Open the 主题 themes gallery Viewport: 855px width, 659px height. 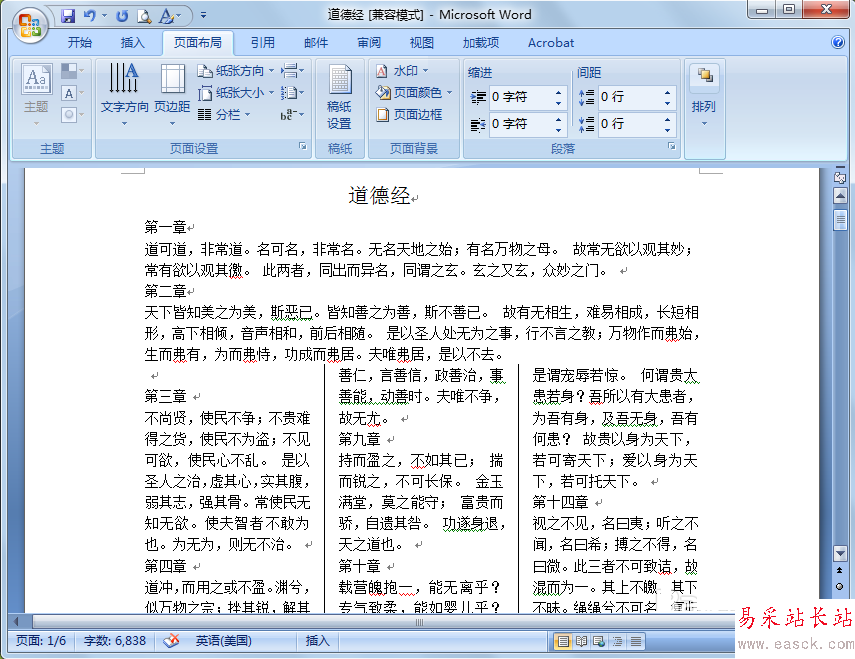coord(37,94)
